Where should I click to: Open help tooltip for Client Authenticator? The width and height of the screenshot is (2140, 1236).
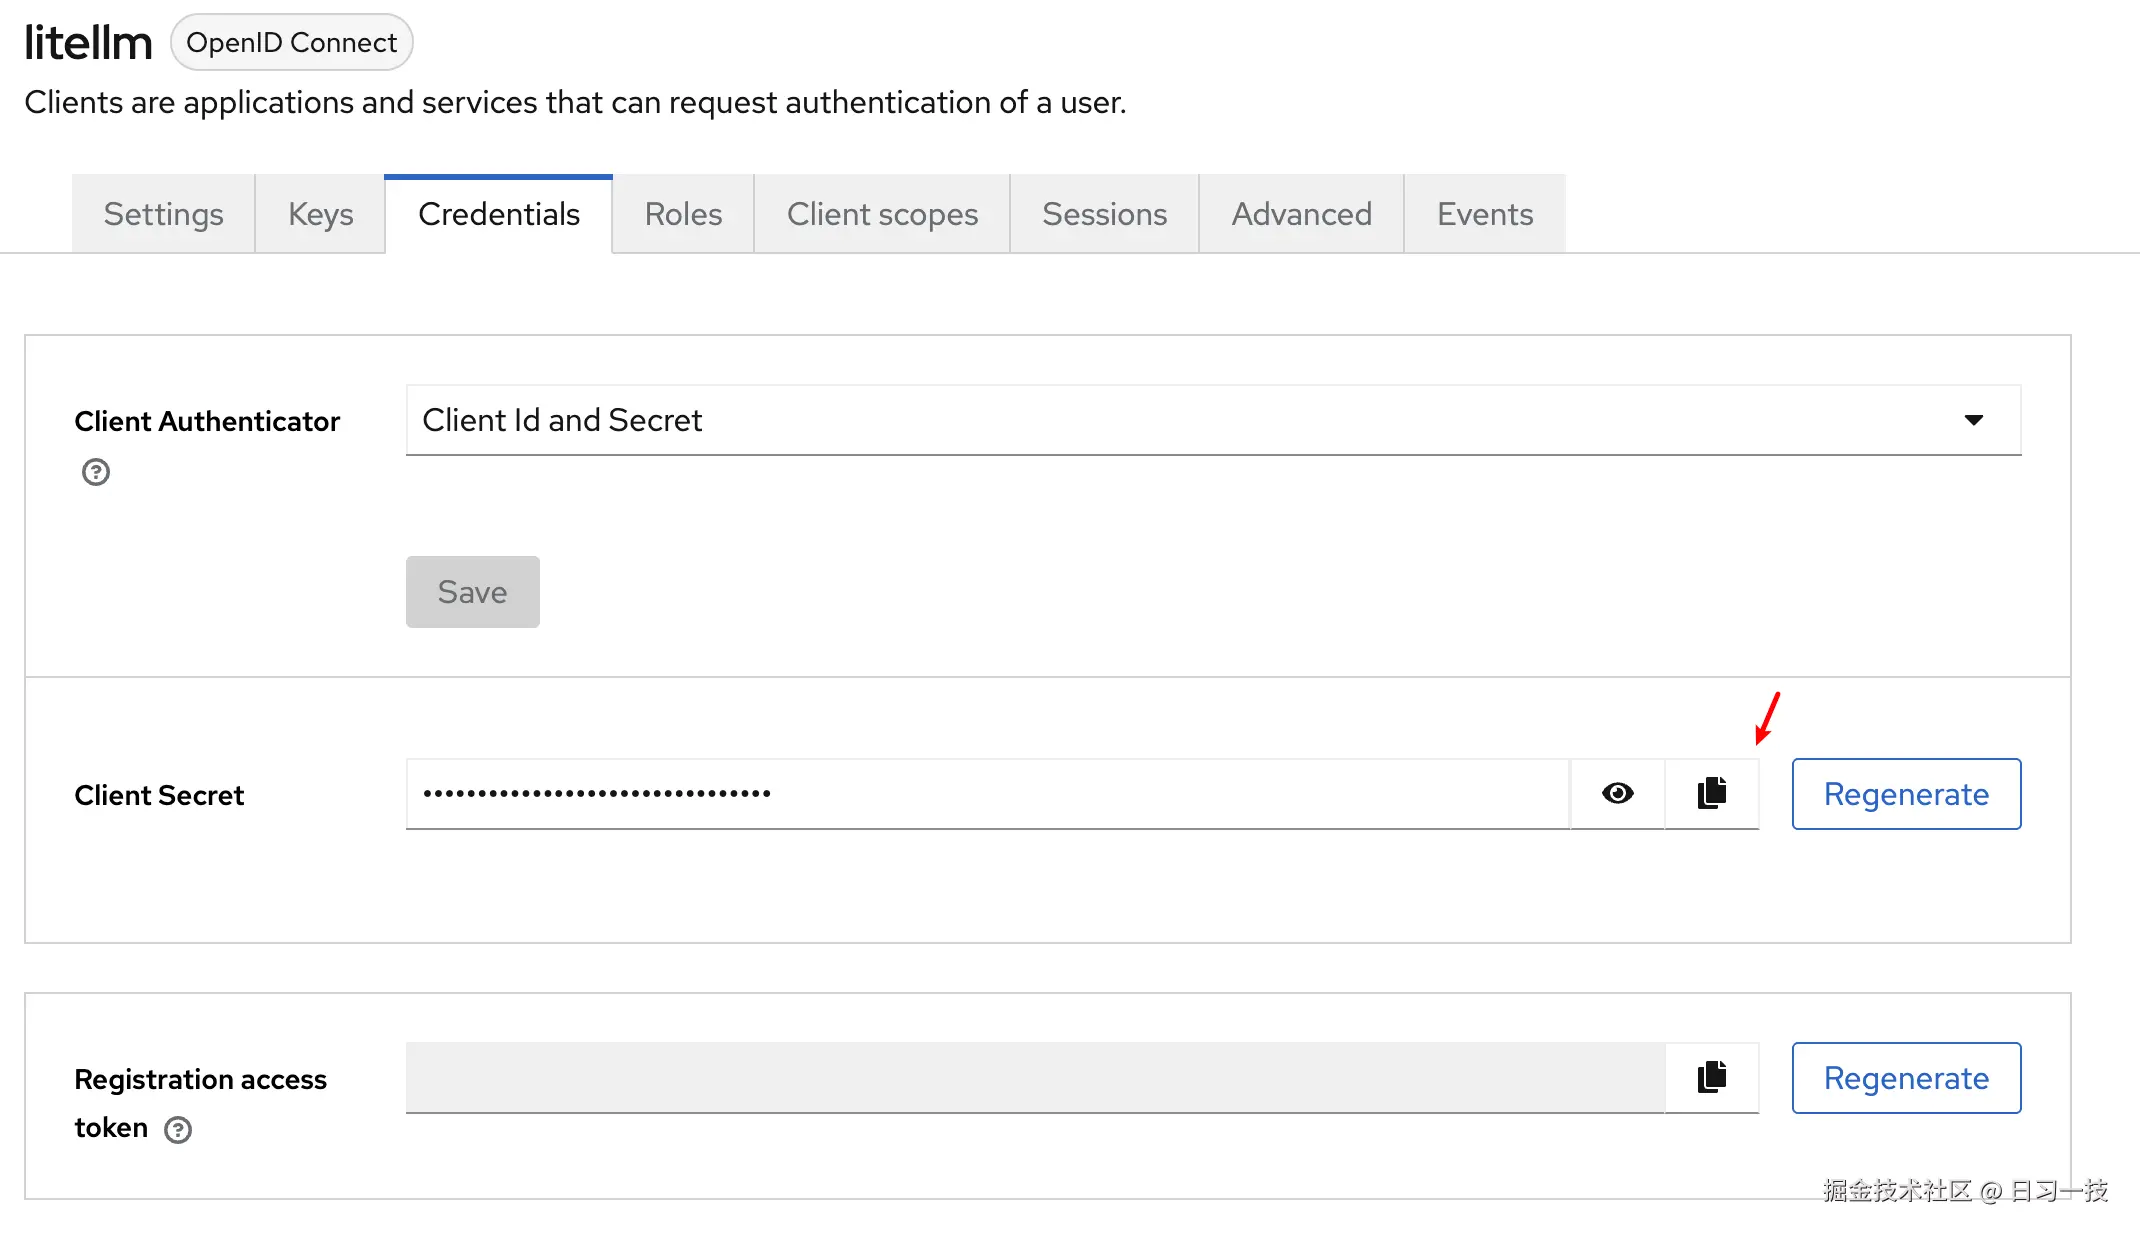click(x=95, y=471)
